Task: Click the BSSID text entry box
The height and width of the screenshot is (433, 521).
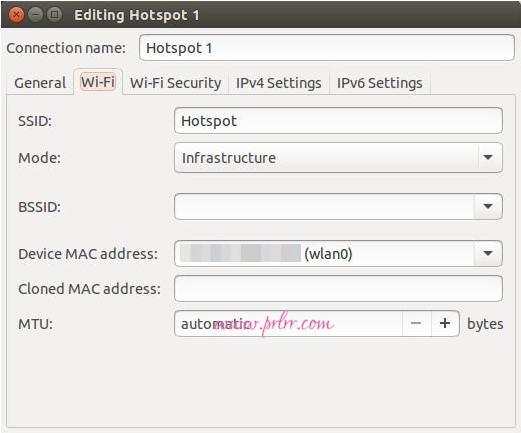Action: [324, 206]
